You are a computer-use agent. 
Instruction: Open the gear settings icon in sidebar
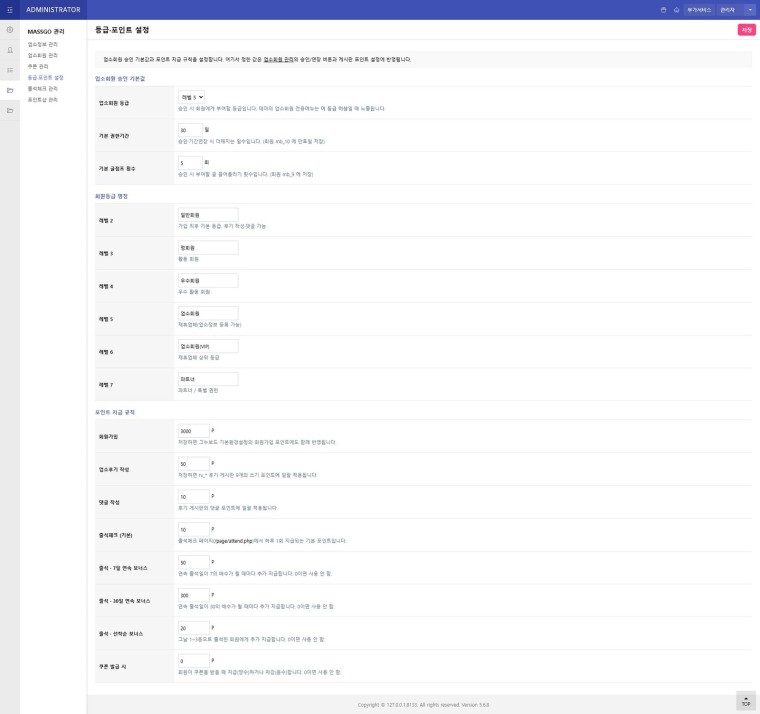pos(10,30)
